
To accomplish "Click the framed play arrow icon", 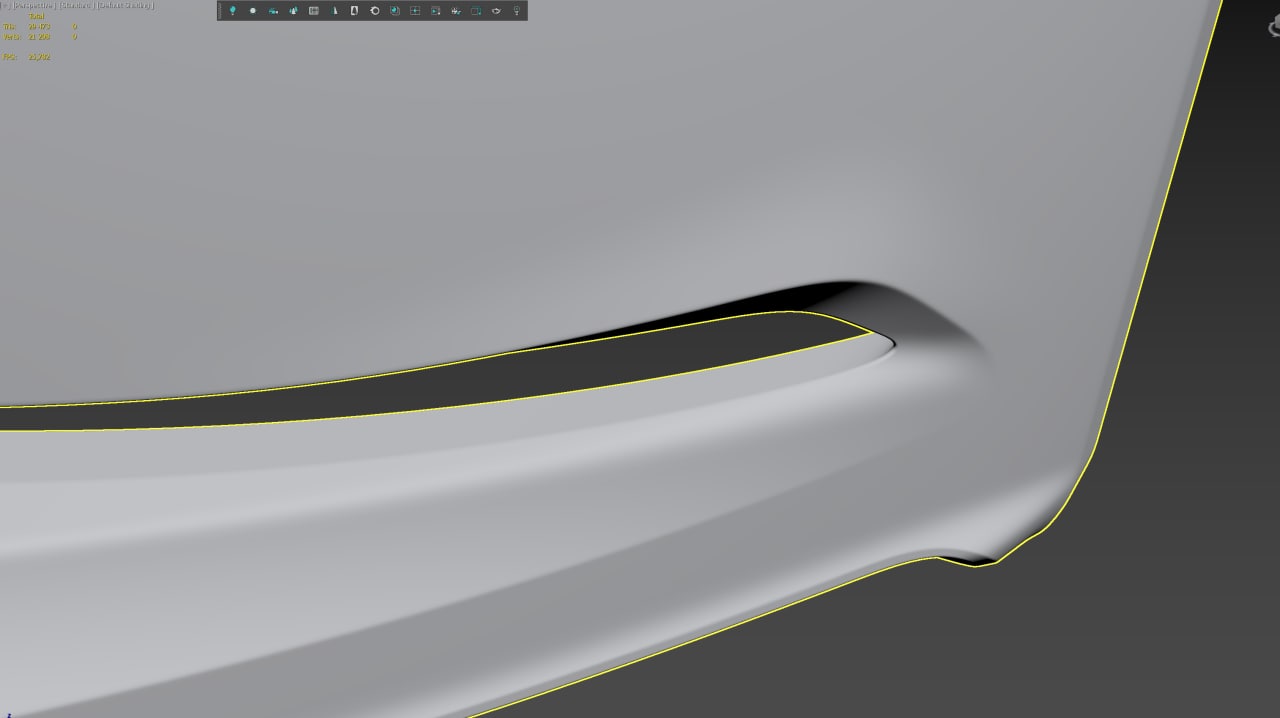I will (x=436, y=11).
